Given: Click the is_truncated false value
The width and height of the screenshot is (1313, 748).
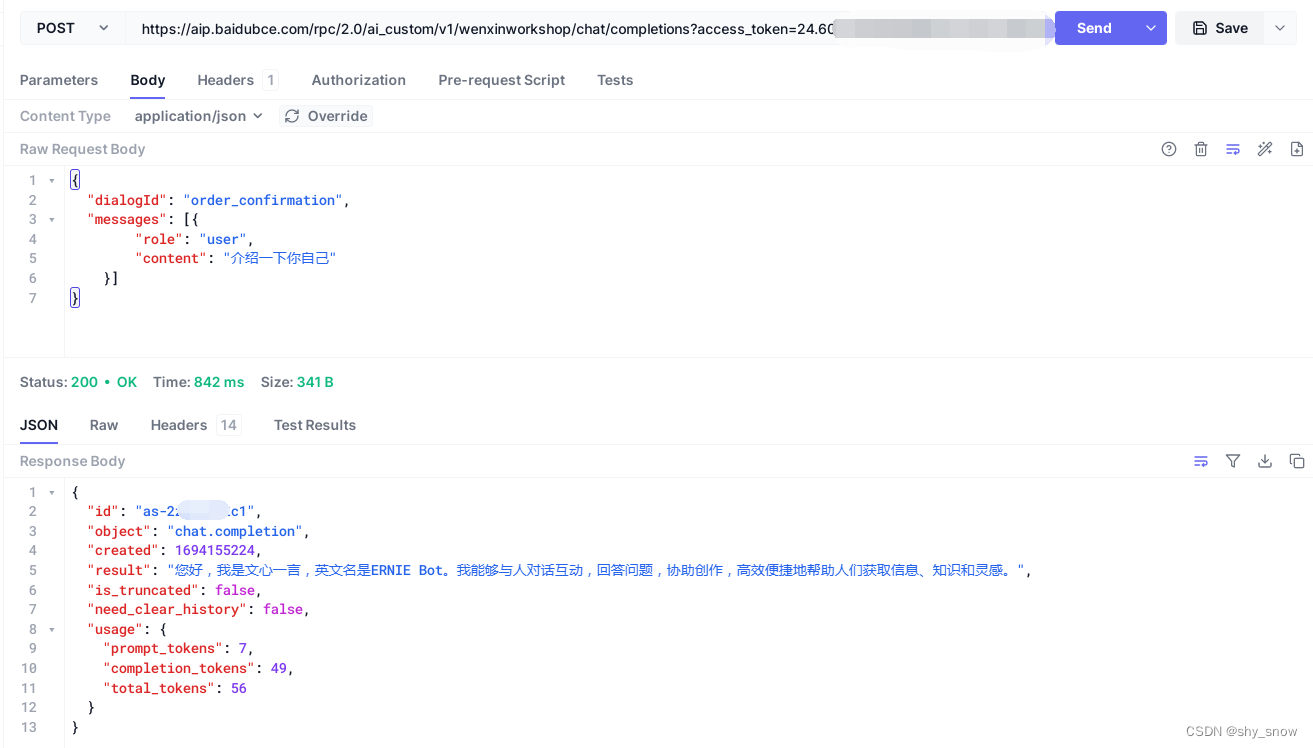Looking at the screenshot, I should (235, 590).
